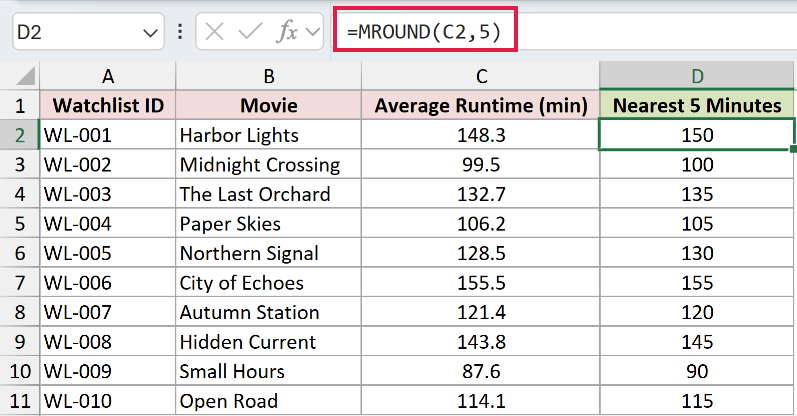Select column D header
The image size is (797, 416).
(x=697, y=76)
